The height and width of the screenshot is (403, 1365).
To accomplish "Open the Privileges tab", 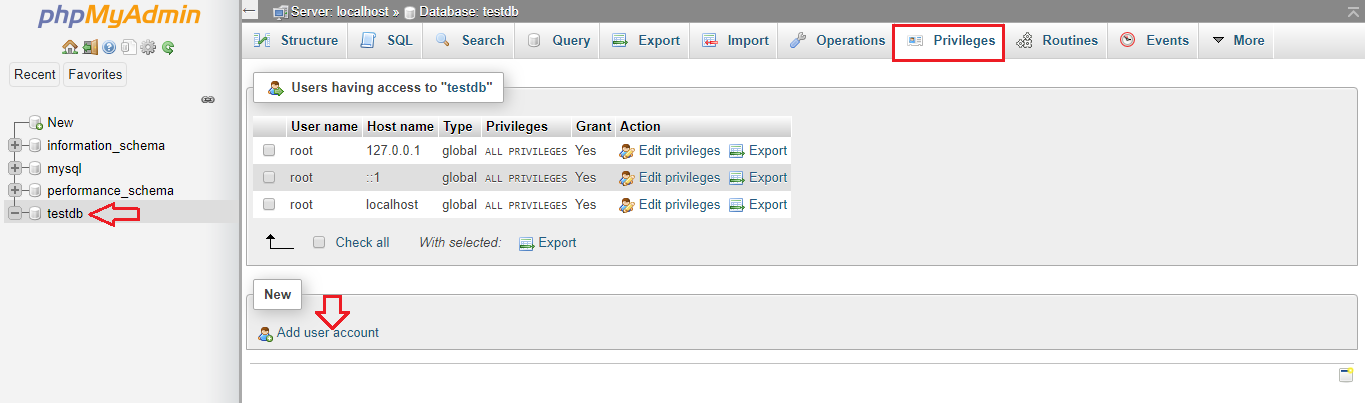I will [x=950, y=41].
